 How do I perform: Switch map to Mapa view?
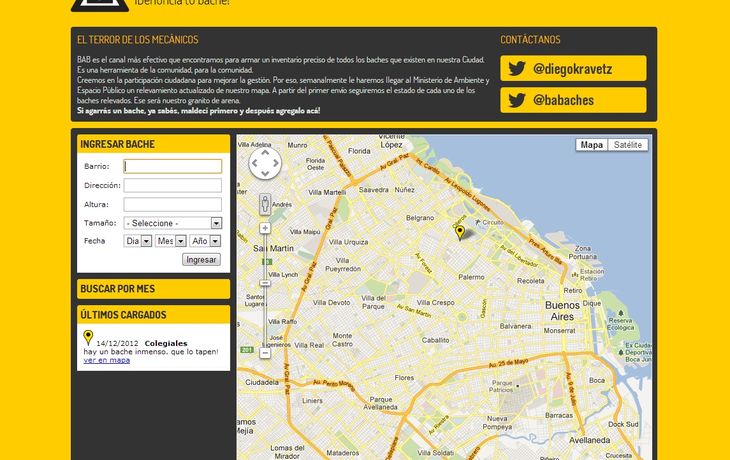pos(592,145)
